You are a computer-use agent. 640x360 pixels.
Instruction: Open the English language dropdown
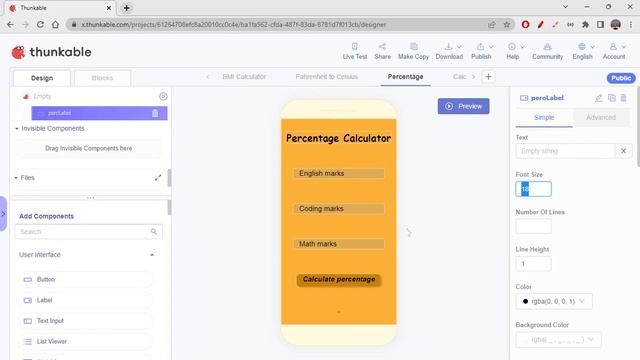pos(584,51)
